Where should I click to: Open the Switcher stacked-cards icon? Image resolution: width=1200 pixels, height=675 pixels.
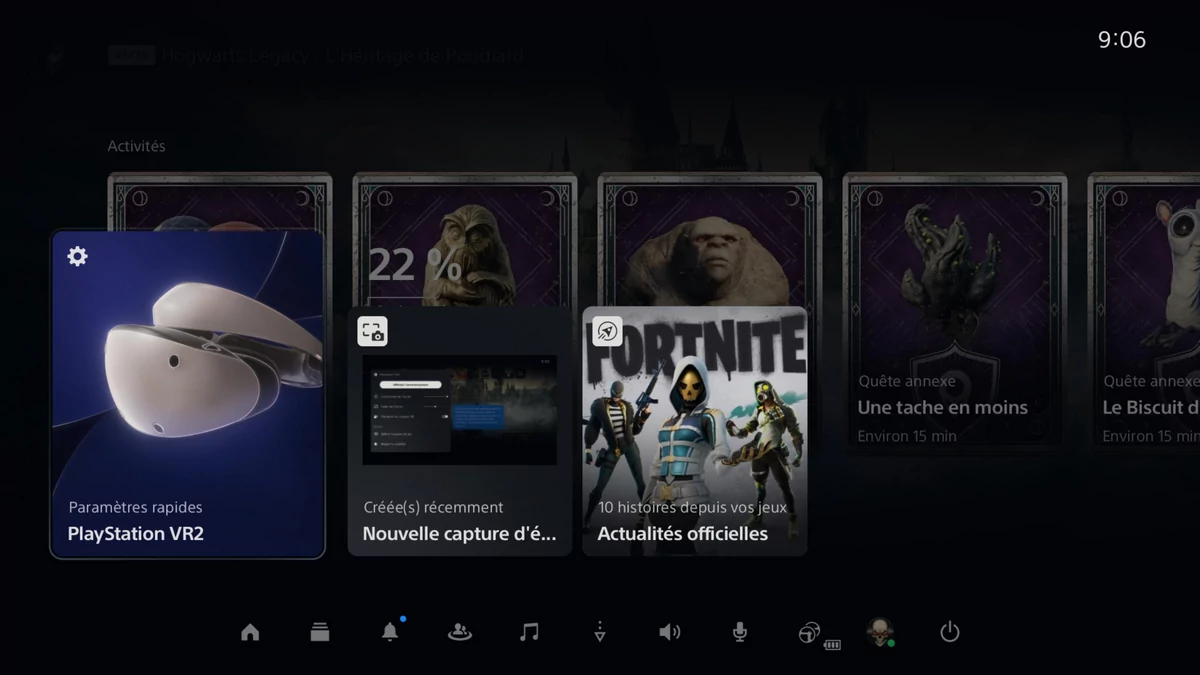click(x=320, y=632)
